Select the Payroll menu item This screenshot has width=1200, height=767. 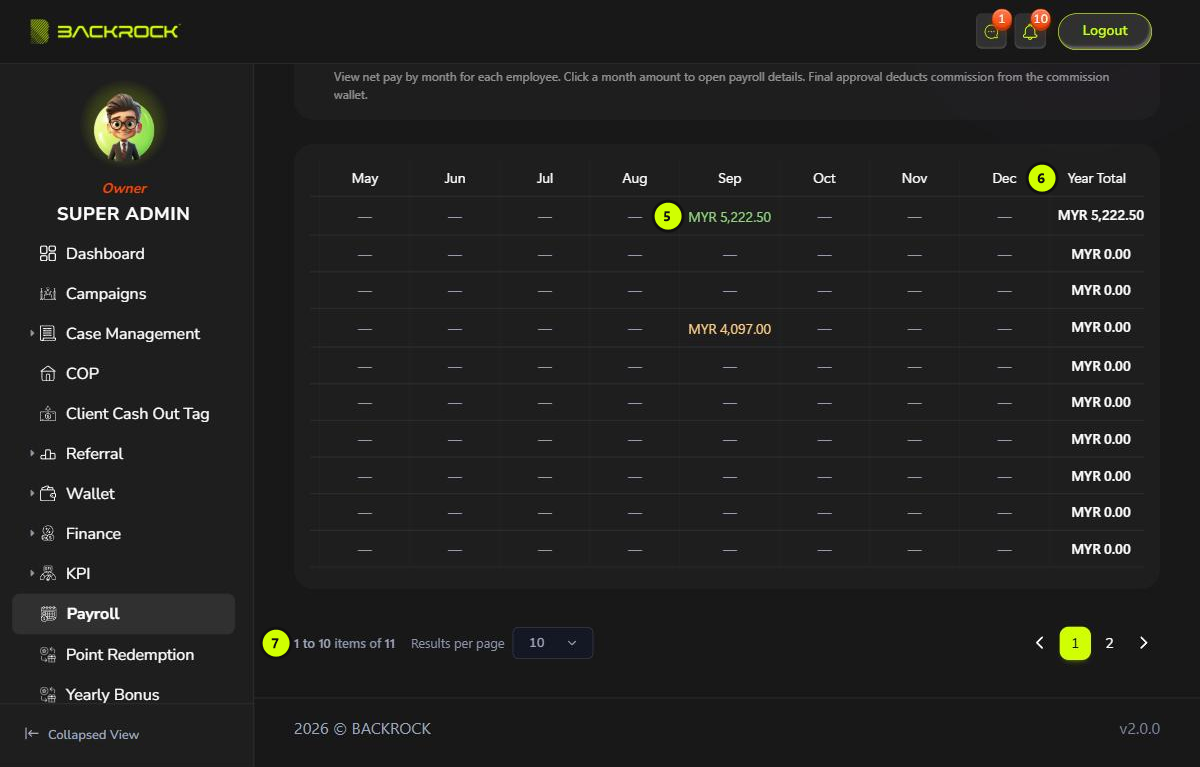coord(123,614)
